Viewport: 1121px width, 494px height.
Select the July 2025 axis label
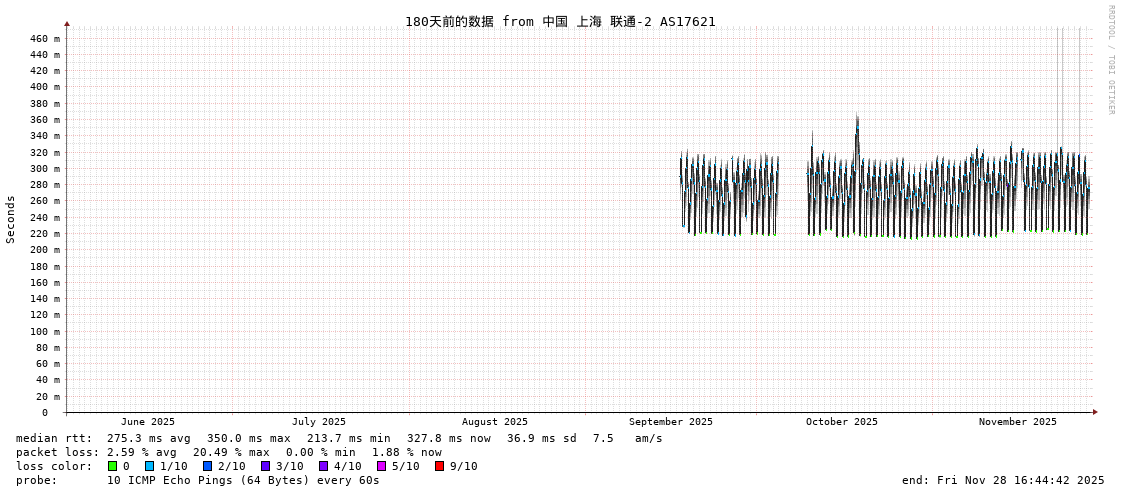319,422
